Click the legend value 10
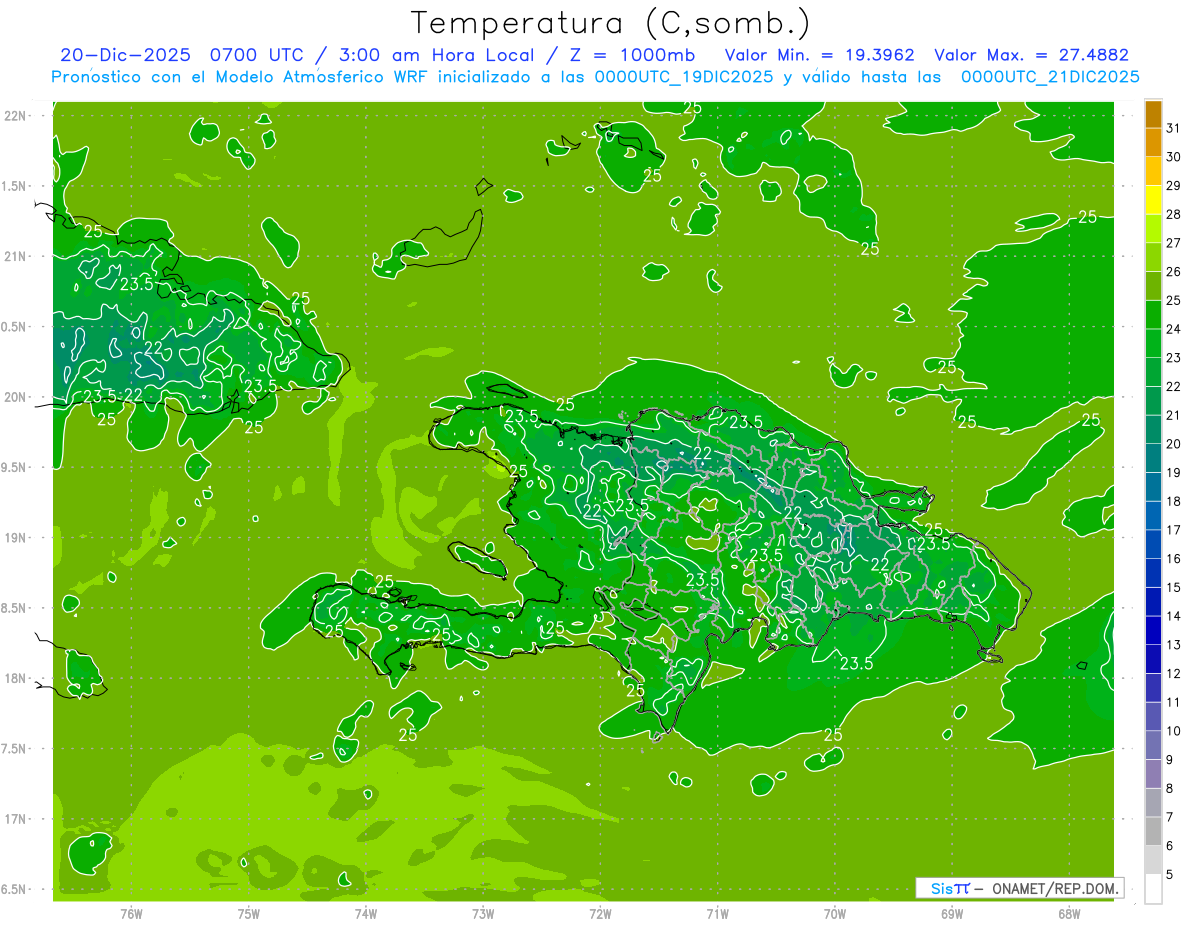Viewport: 1200px width, 927px height. click(1173, 731)
